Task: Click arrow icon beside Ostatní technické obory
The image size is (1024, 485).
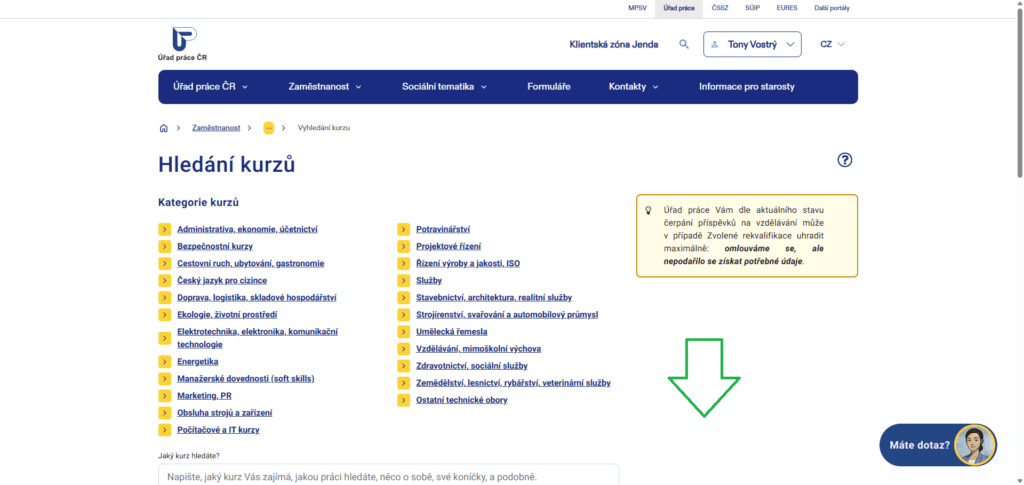Action: [x=404, y=399]
